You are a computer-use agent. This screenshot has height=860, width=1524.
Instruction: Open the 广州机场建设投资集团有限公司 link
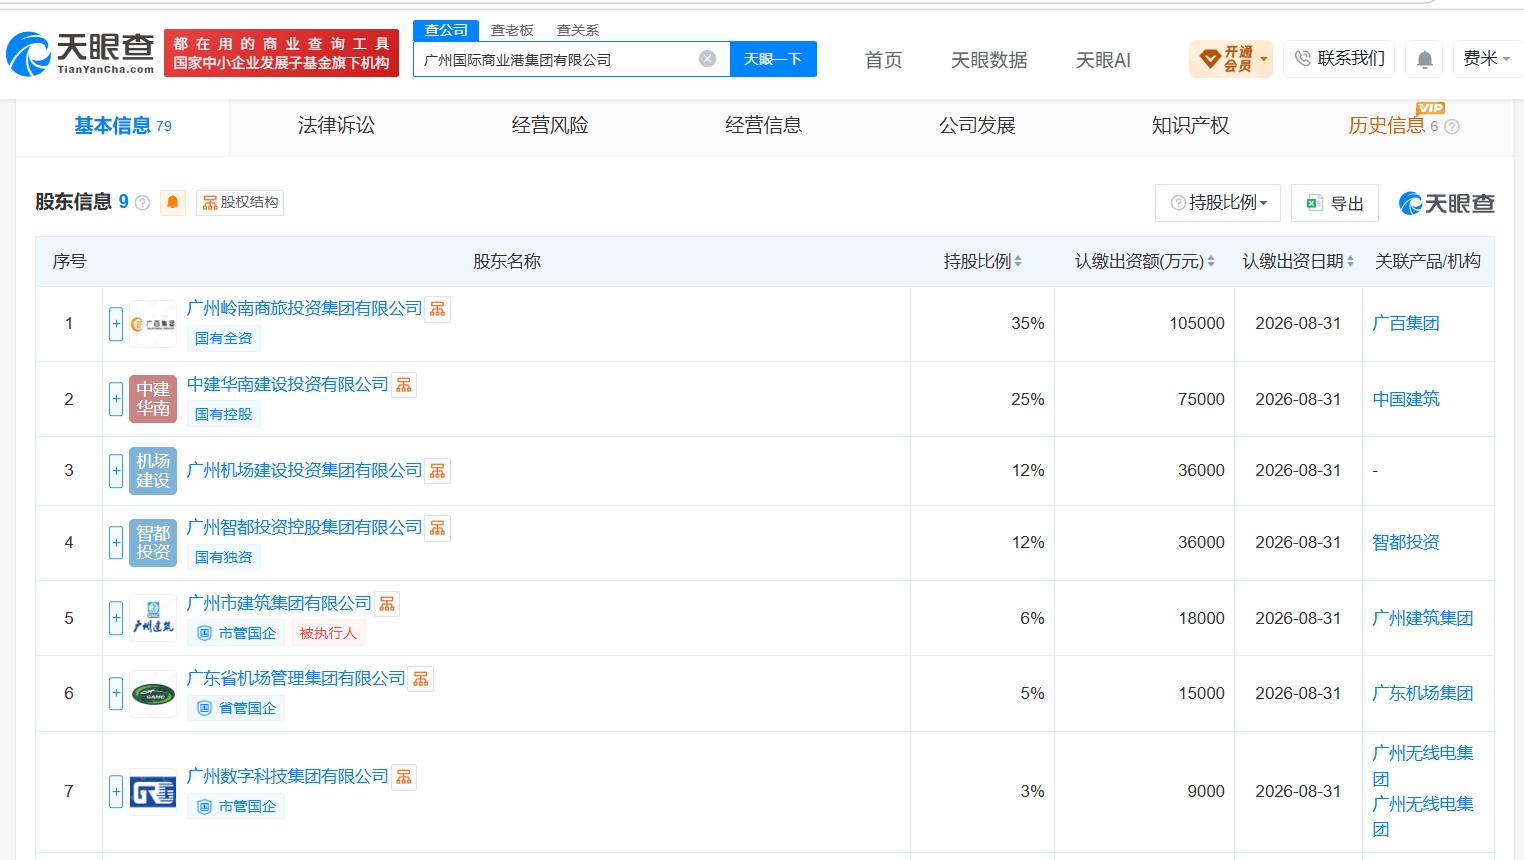tap(305, 471)
